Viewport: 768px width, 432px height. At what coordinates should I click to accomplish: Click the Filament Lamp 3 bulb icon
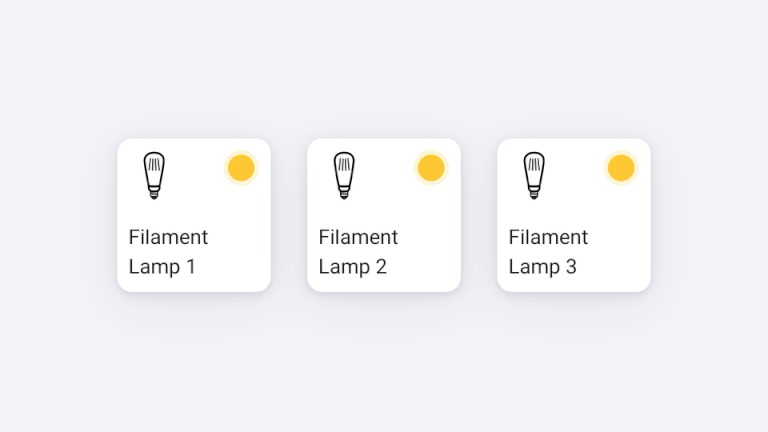coord(533,175)
